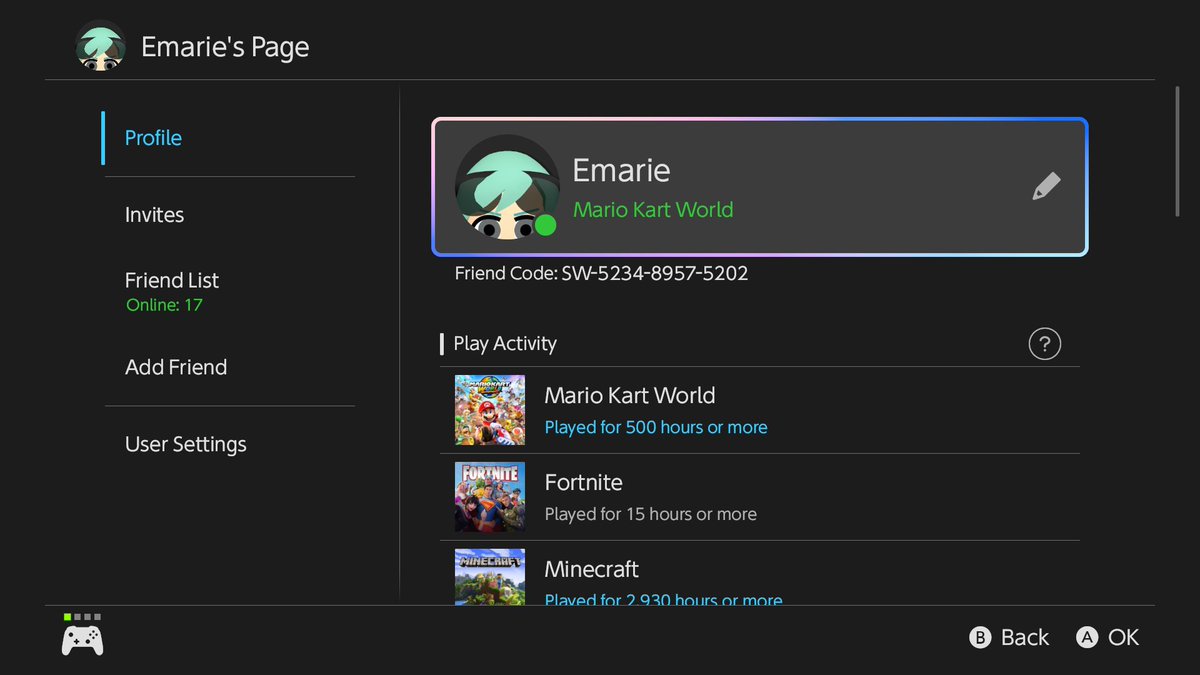Click "Played for 500 hours or more"
This screenshot has width=1200, height=675.
point(656,427)
